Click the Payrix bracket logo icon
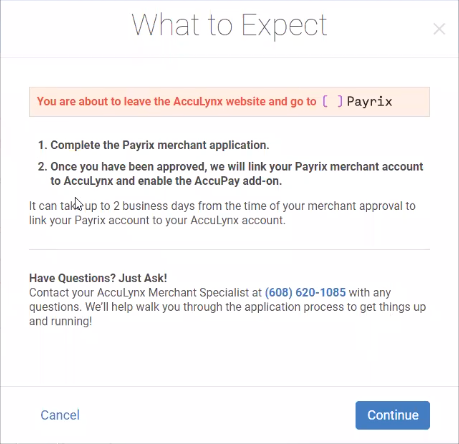The width and height of the screenshot is (459, 444). (x=332, y=101)
